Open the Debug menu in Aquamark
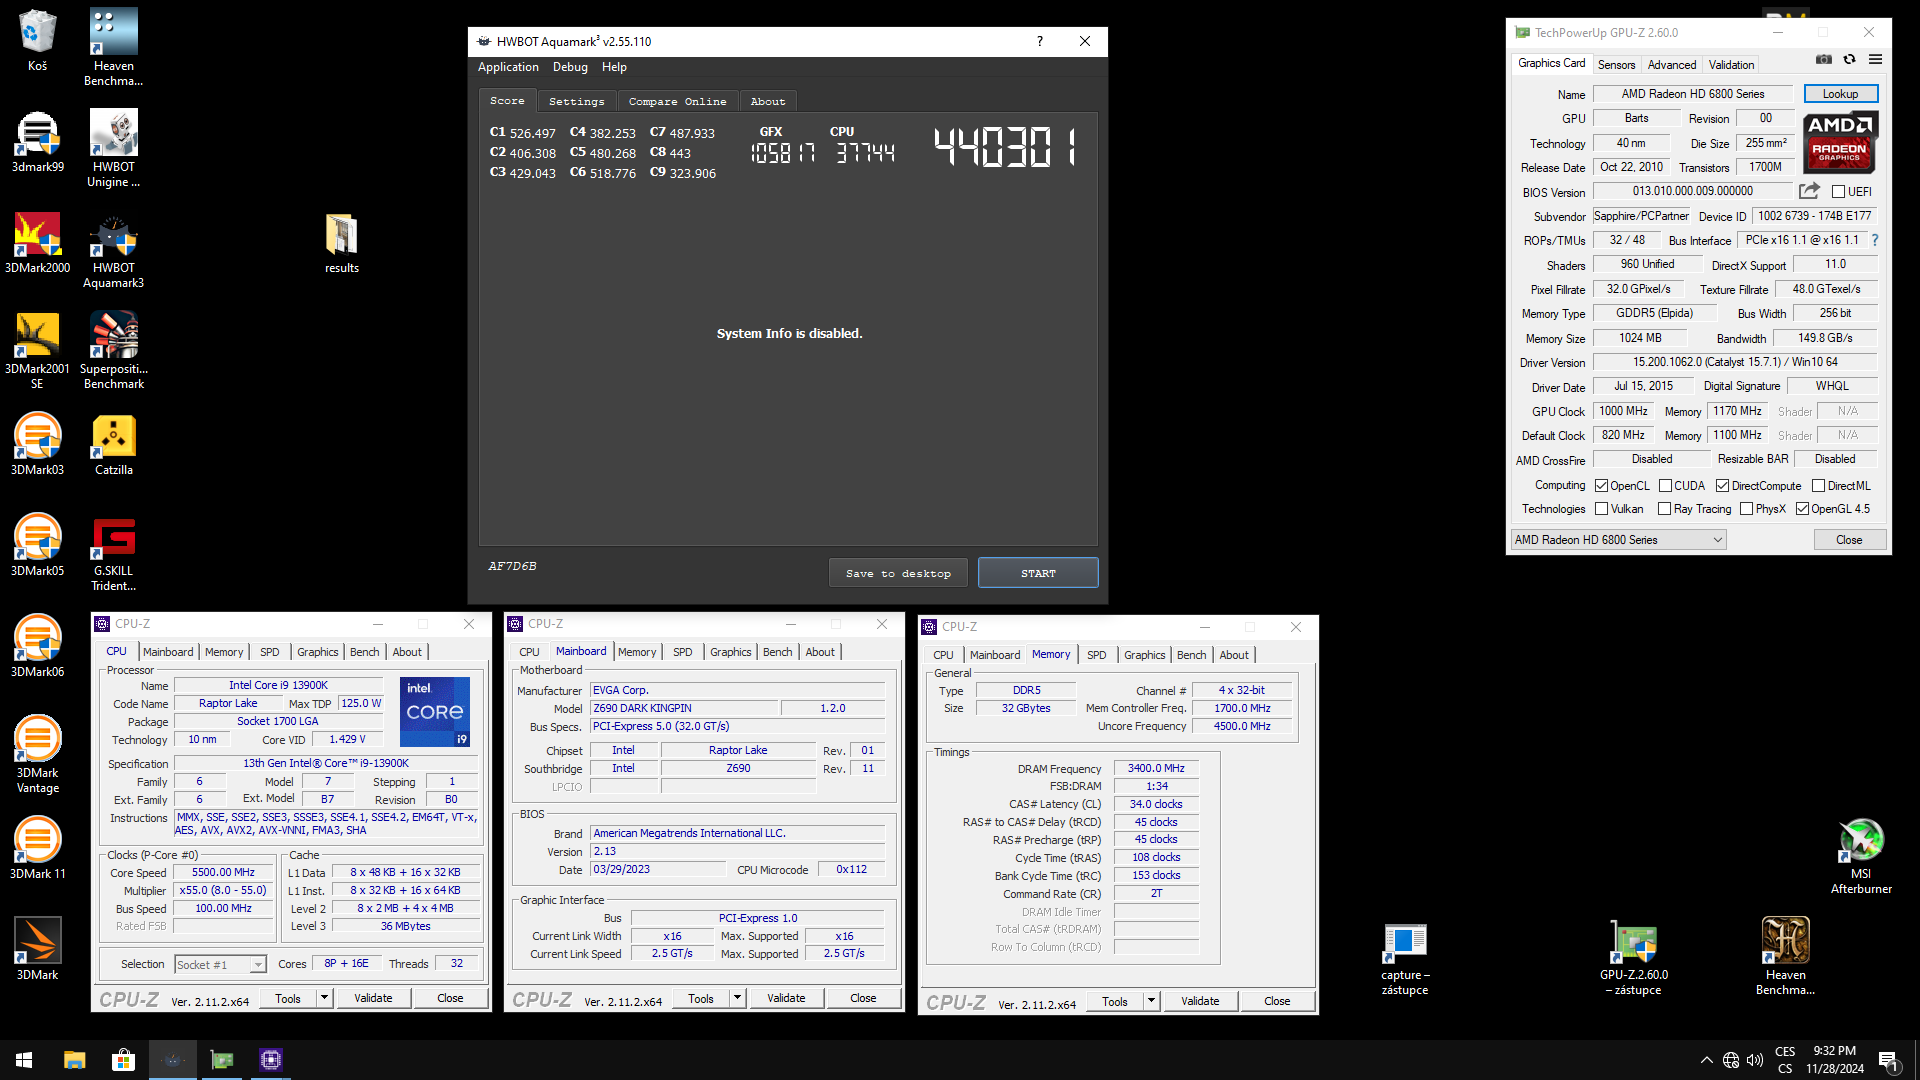Image resolution: width=1920 pixels, height=1080 pixels. coord(570,67)
